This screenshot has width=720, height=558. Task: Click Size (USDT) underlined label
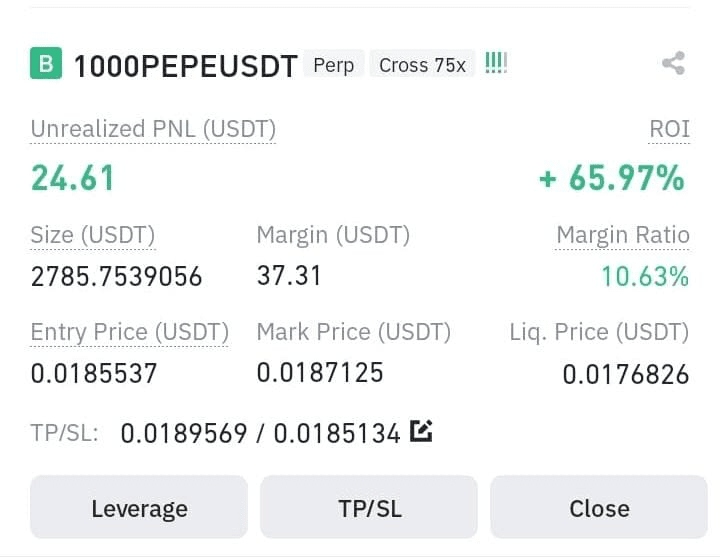93,235
